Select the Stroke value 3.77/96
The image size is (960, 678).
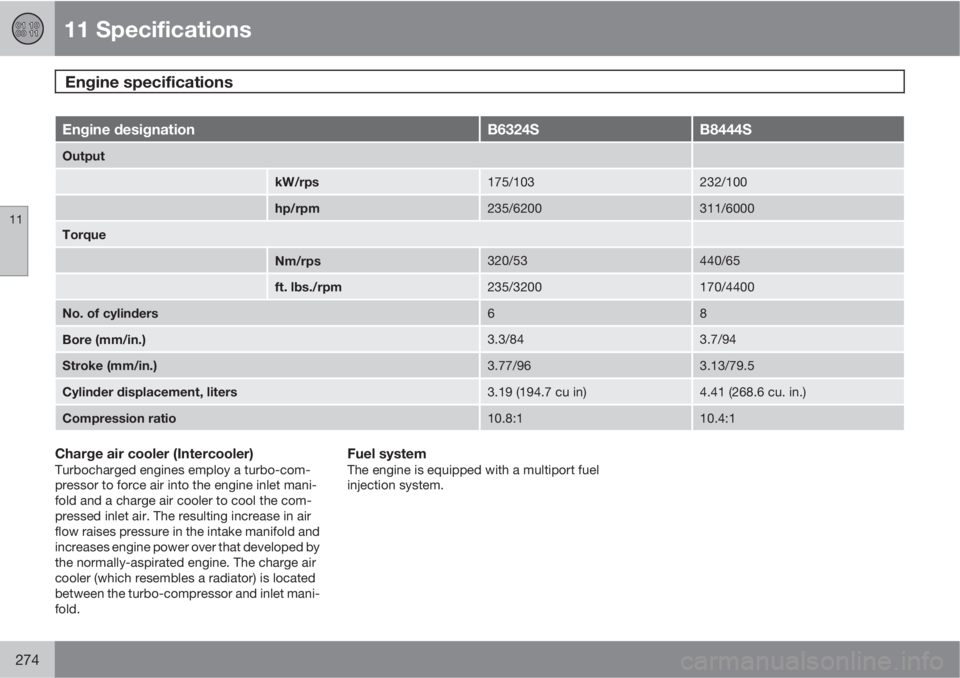pos(509,366)
